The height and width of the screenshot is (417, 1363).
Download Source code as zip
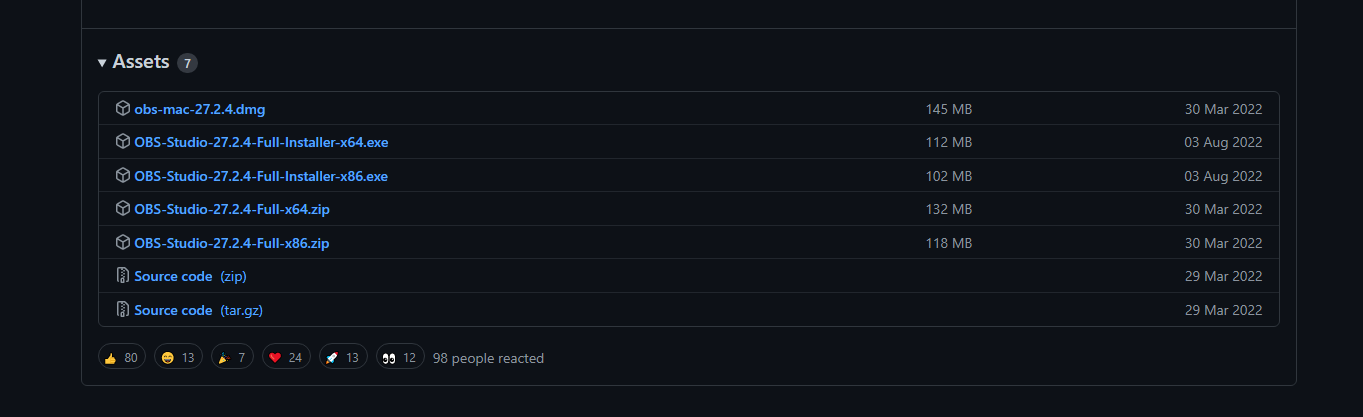(190, 276)
